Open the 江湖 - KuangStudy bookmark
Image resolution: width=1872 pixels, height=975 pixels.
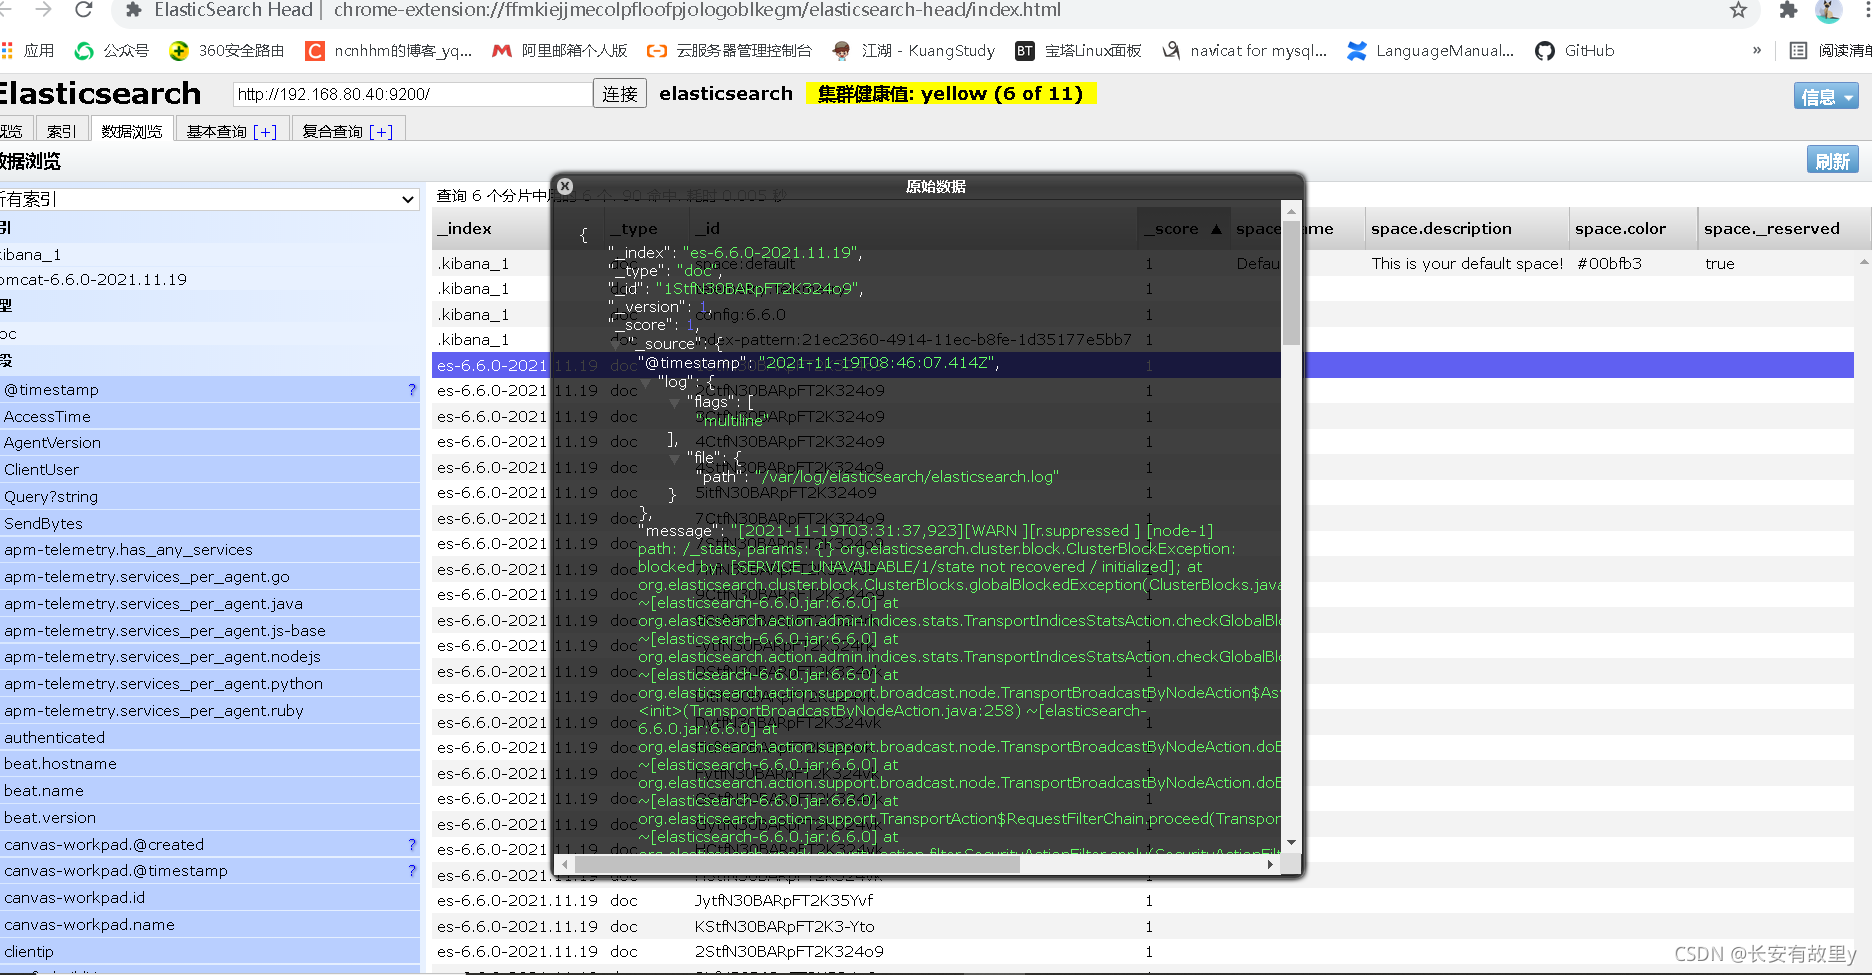click(913, 51)
